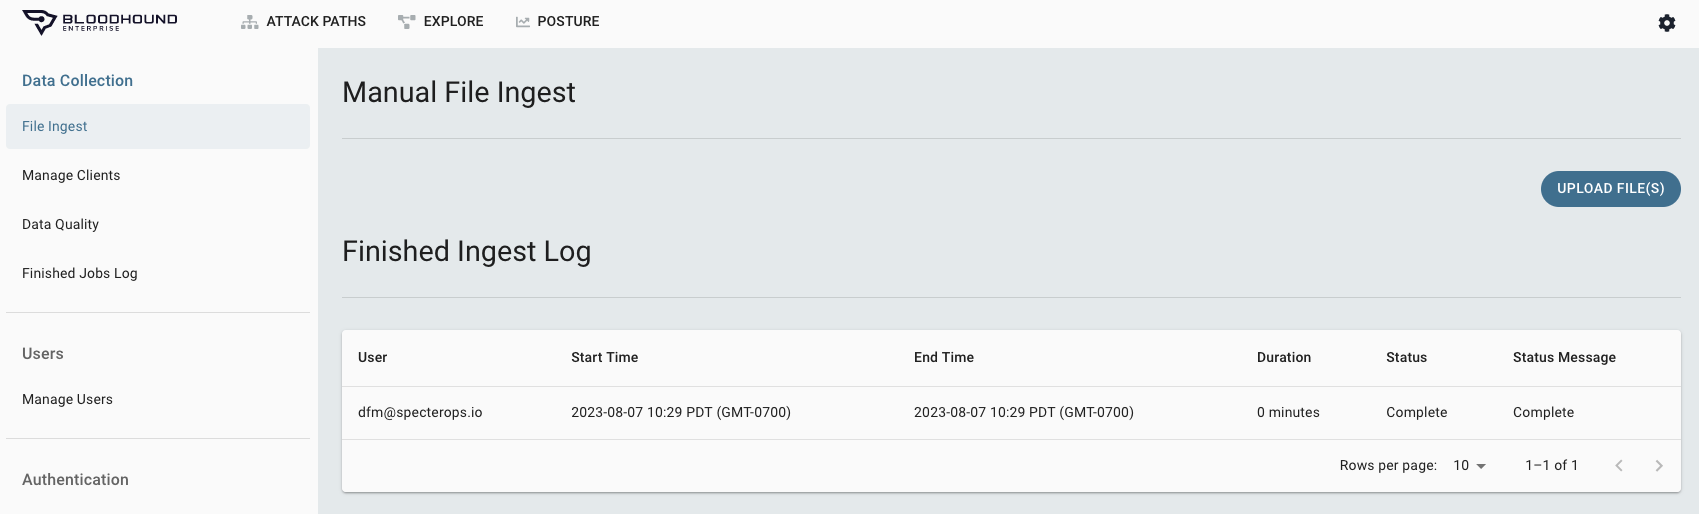1699x514 pixels.
Task: Click the Posture chart icon
Action: (522, 22)
